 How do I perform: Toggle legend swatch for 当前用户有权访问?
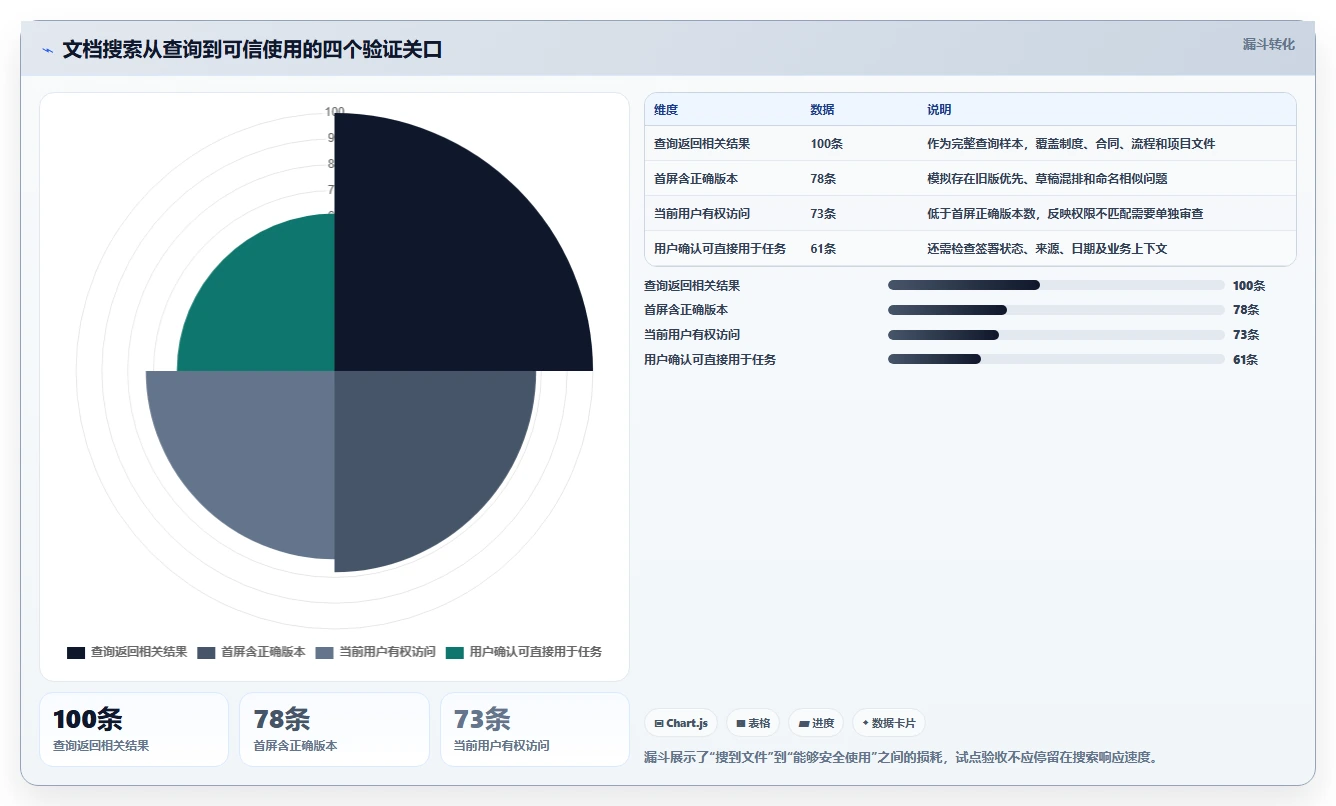point(324,652)
